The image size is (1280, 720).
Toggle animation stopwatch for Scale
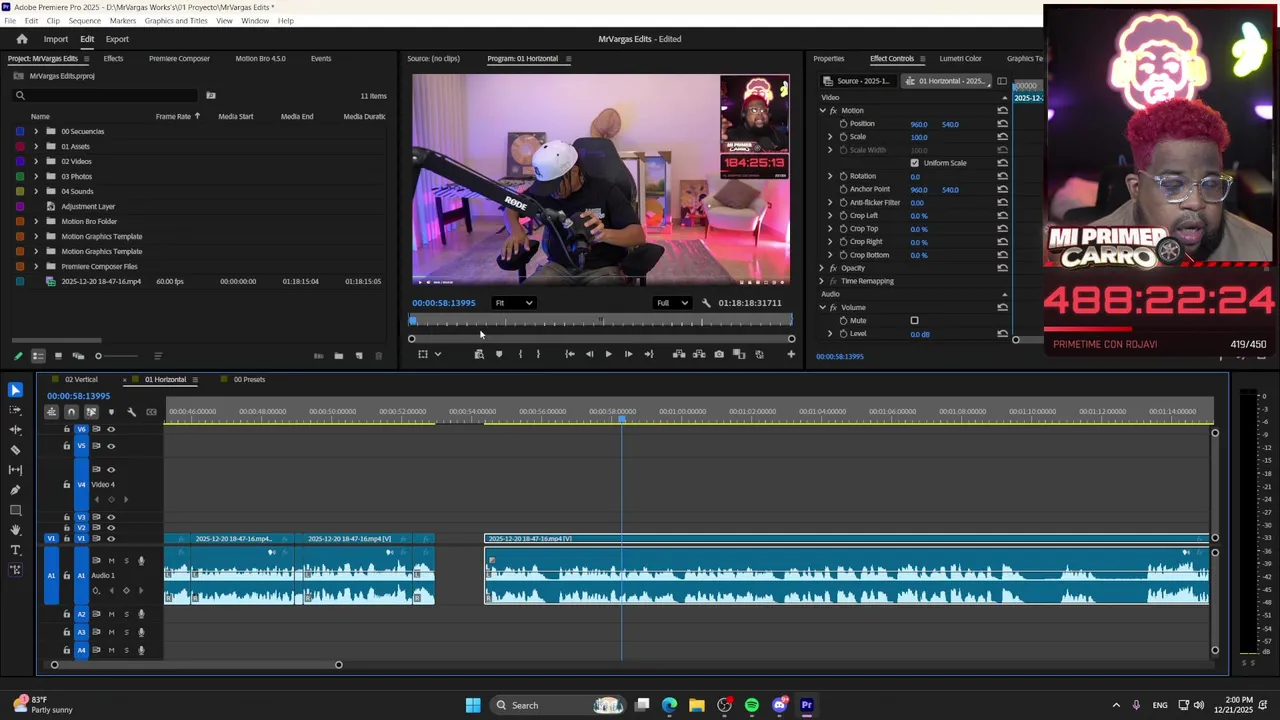tap(843, 137)
